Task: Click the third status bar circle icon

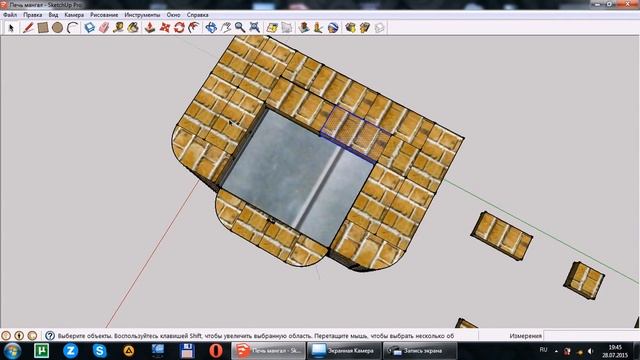Action: coord(32,336)
